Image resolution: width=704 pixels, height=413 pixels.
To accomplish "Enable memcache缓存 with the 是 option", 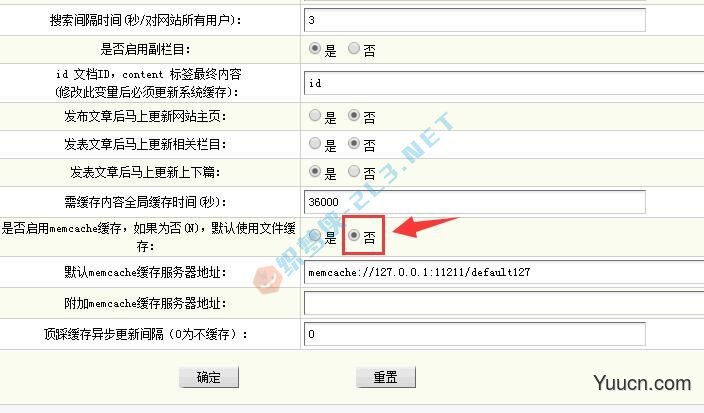I will pyautogui.click(x=315, y=235).
